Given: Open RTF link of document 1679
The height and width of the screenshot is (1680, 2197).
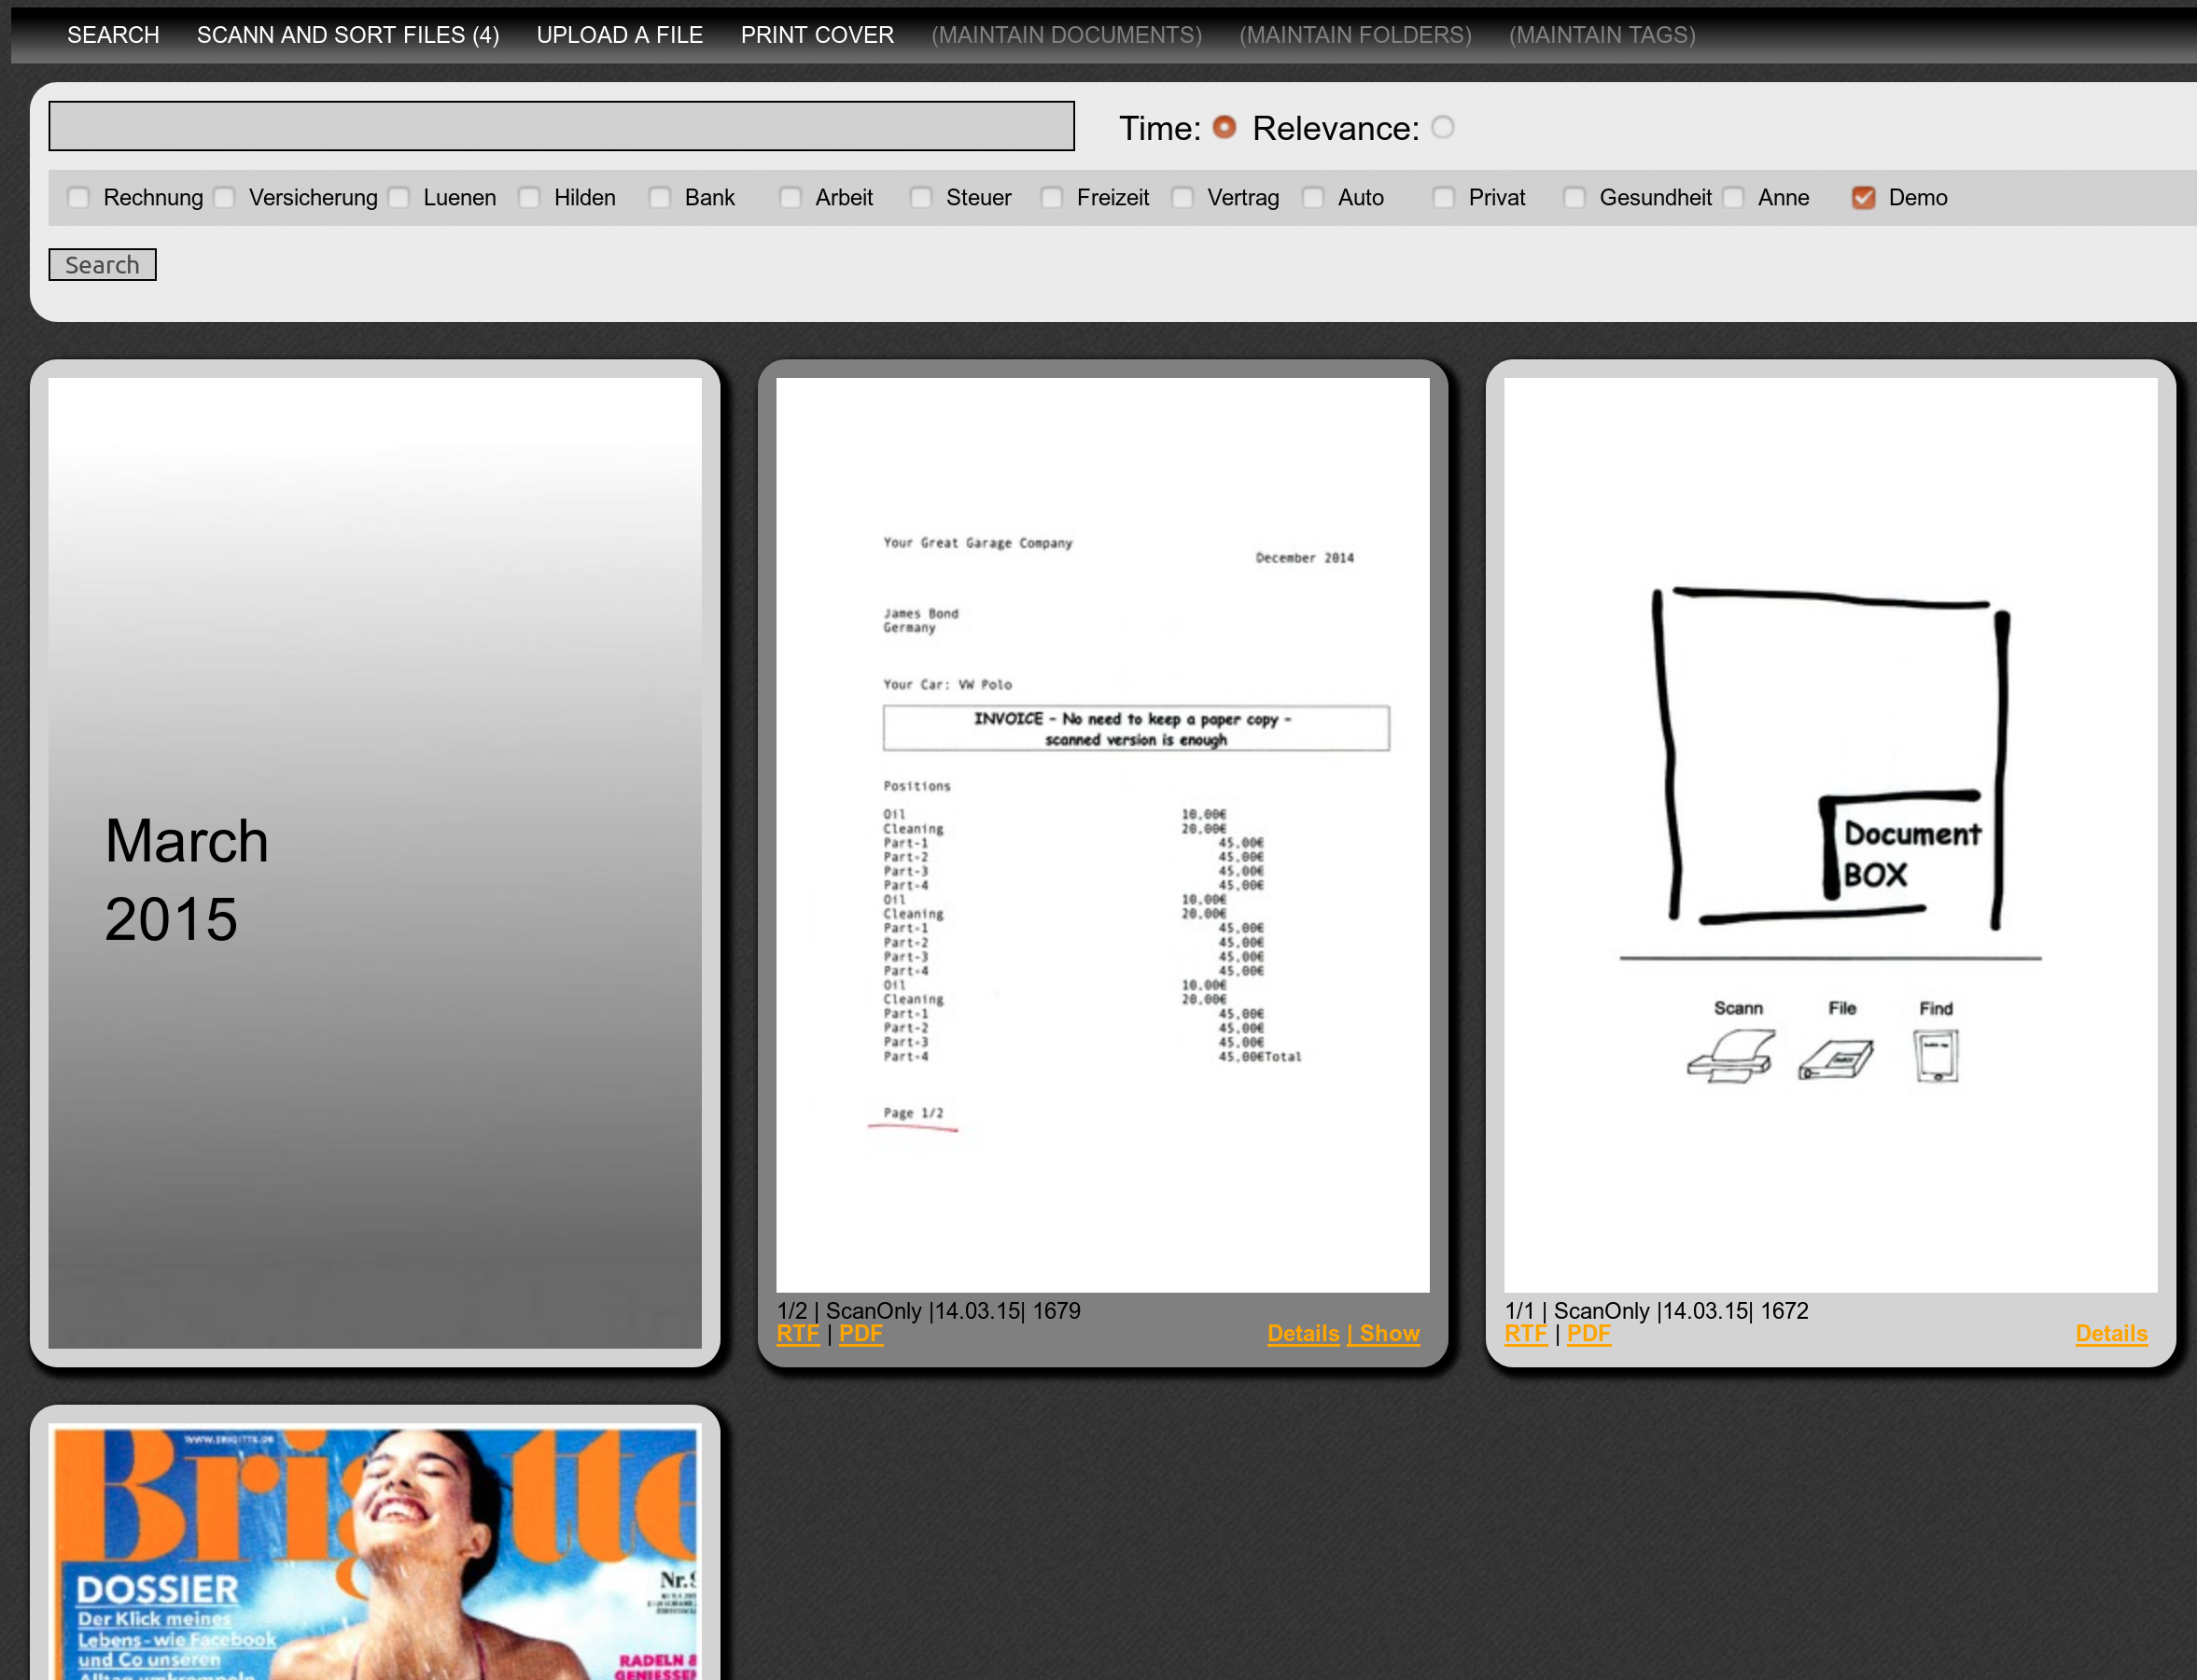Looking at the screenshot, I should pyautogui.click(x=797, y=1333).
